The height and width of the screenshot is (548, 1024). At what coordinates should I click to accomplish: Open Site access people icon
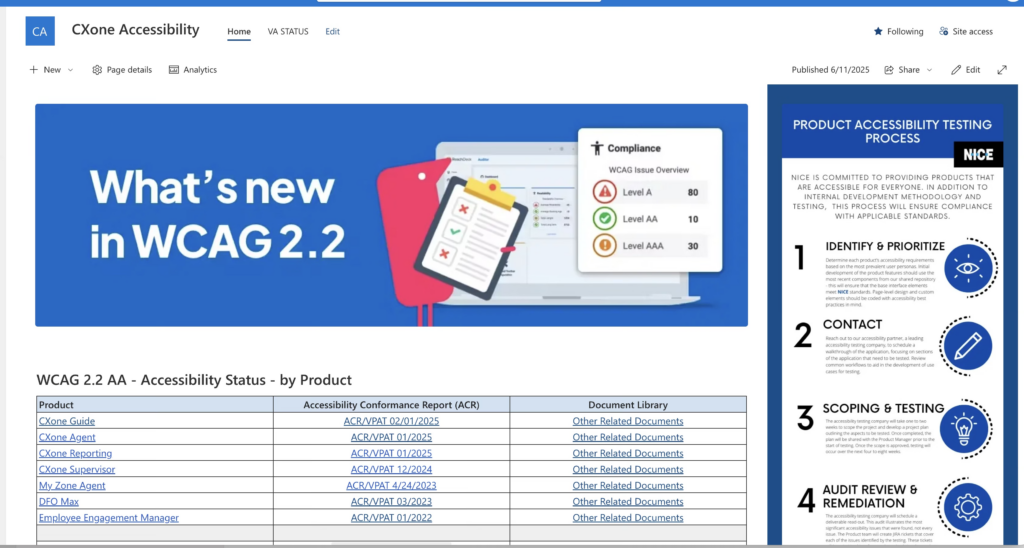coord(944,31)
